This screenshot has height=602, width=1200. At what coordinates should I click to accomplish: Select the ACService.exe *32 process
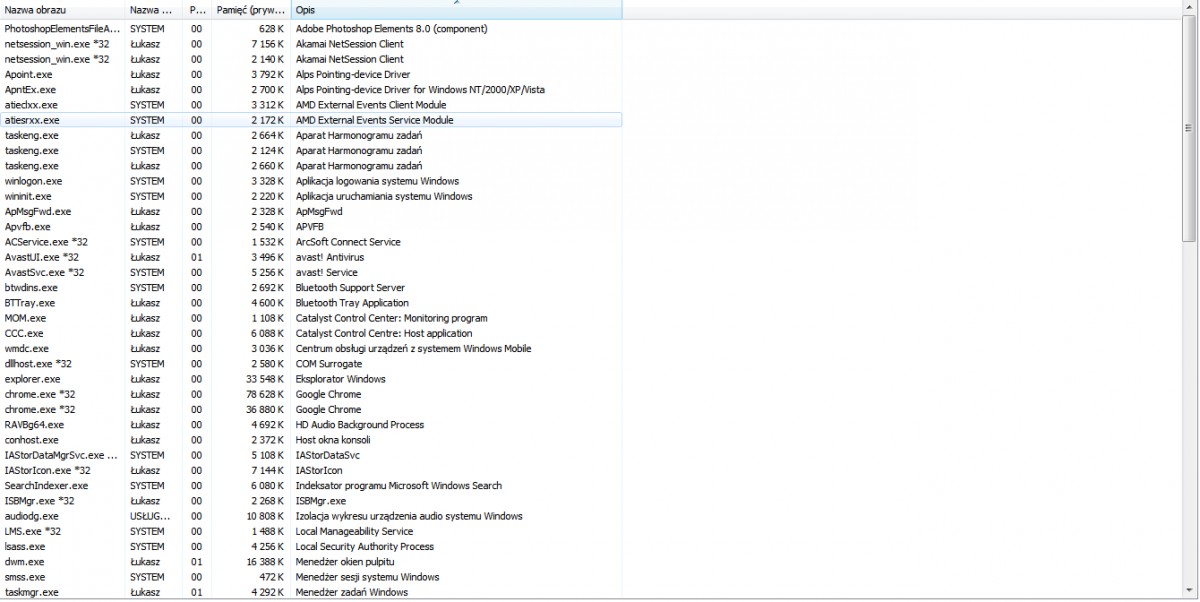[x=311, y=242]
